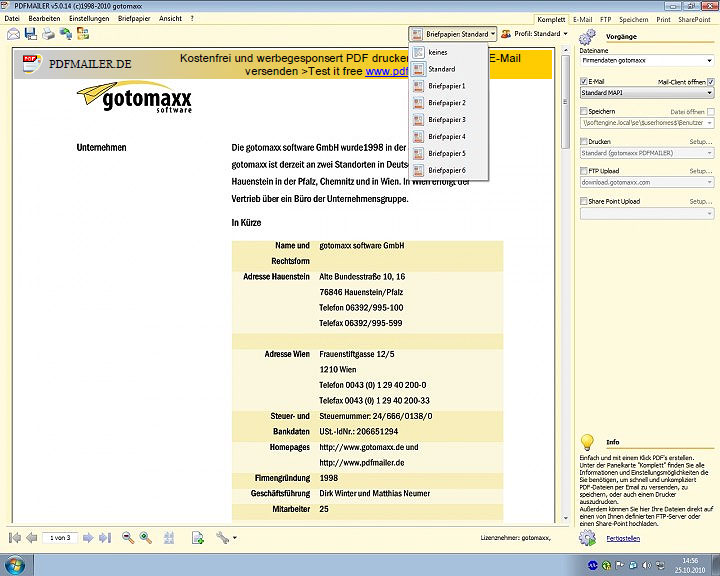Jump to the last page arrow
720x576 pixels.
click(x=105, y=537)
